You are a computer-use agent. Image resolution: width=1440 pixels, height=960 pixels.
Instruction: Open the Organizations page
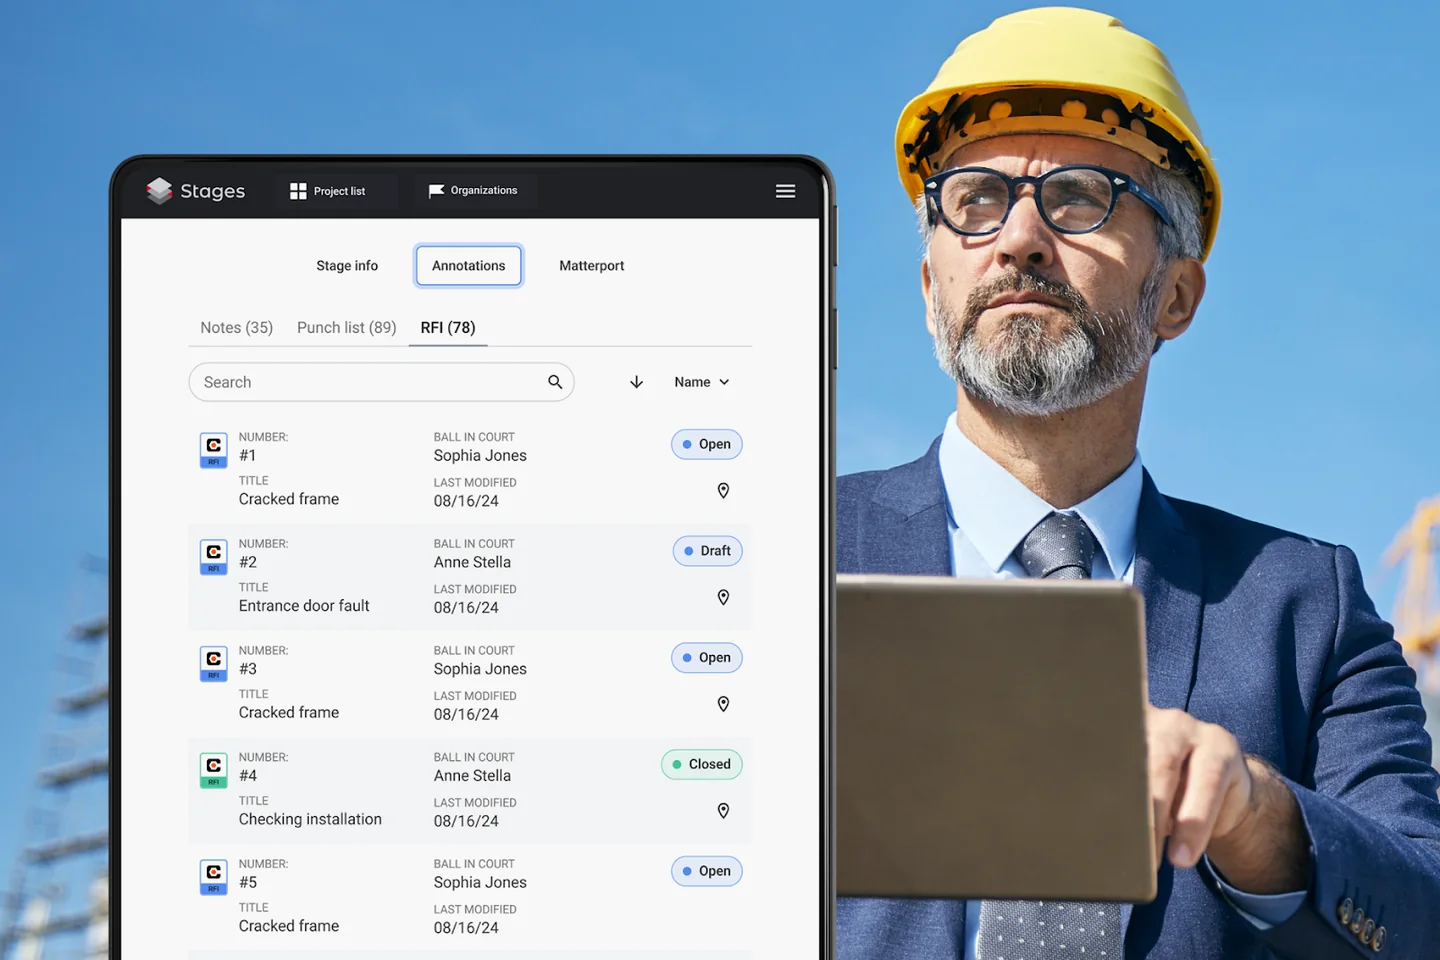click(474, 191)
